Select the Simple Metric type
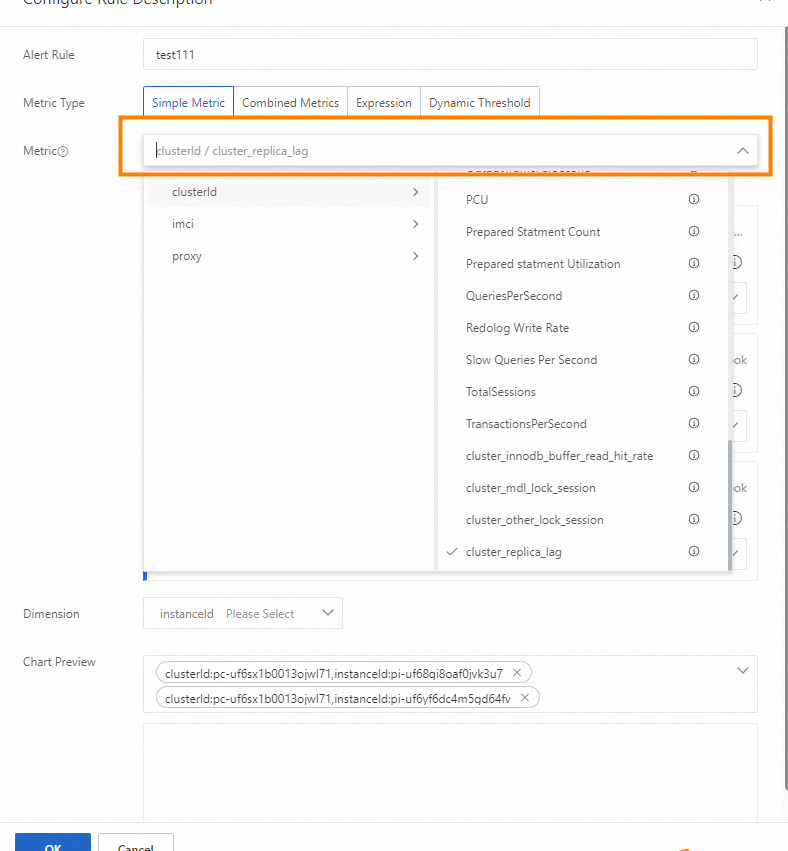The width and height of the screenshot is (788, 851). coord(188,103)
